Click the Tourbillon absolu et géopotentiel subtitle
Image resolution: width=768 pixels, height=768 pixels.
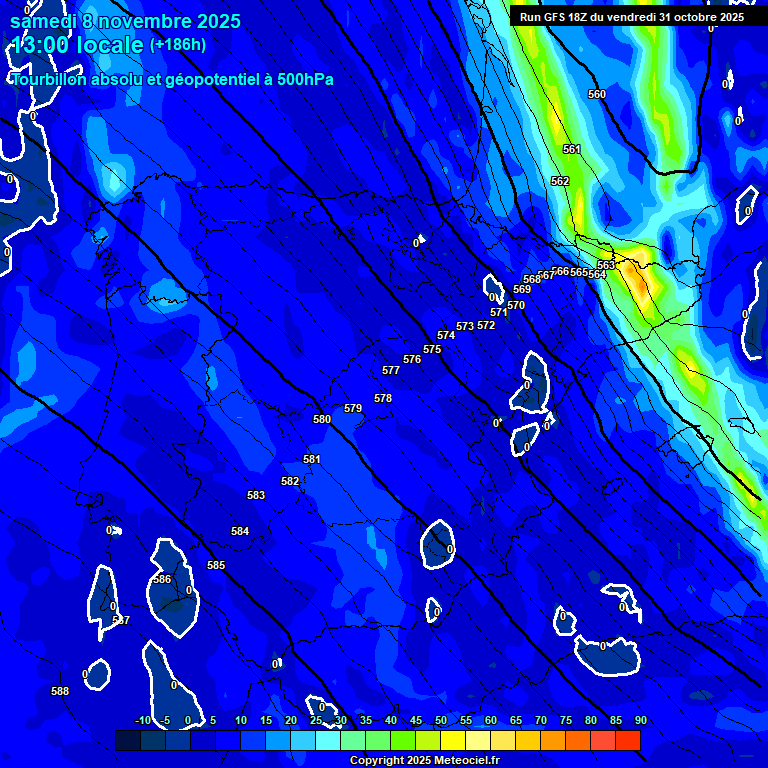point(172,80)
